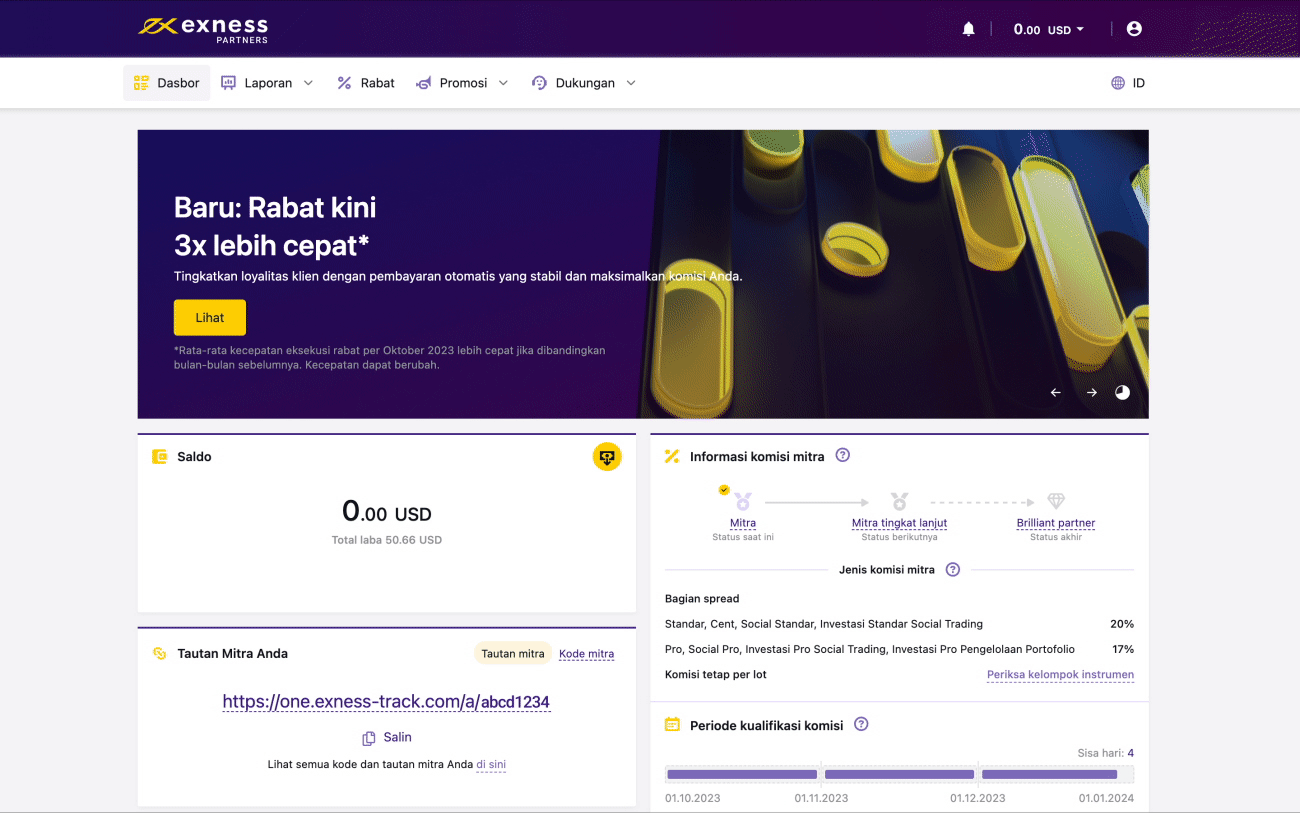This screenshot has height=813, width=1300.
Task: Select the Tautan mitra pill
Action: pyautogui.click(x=513, y=654)
